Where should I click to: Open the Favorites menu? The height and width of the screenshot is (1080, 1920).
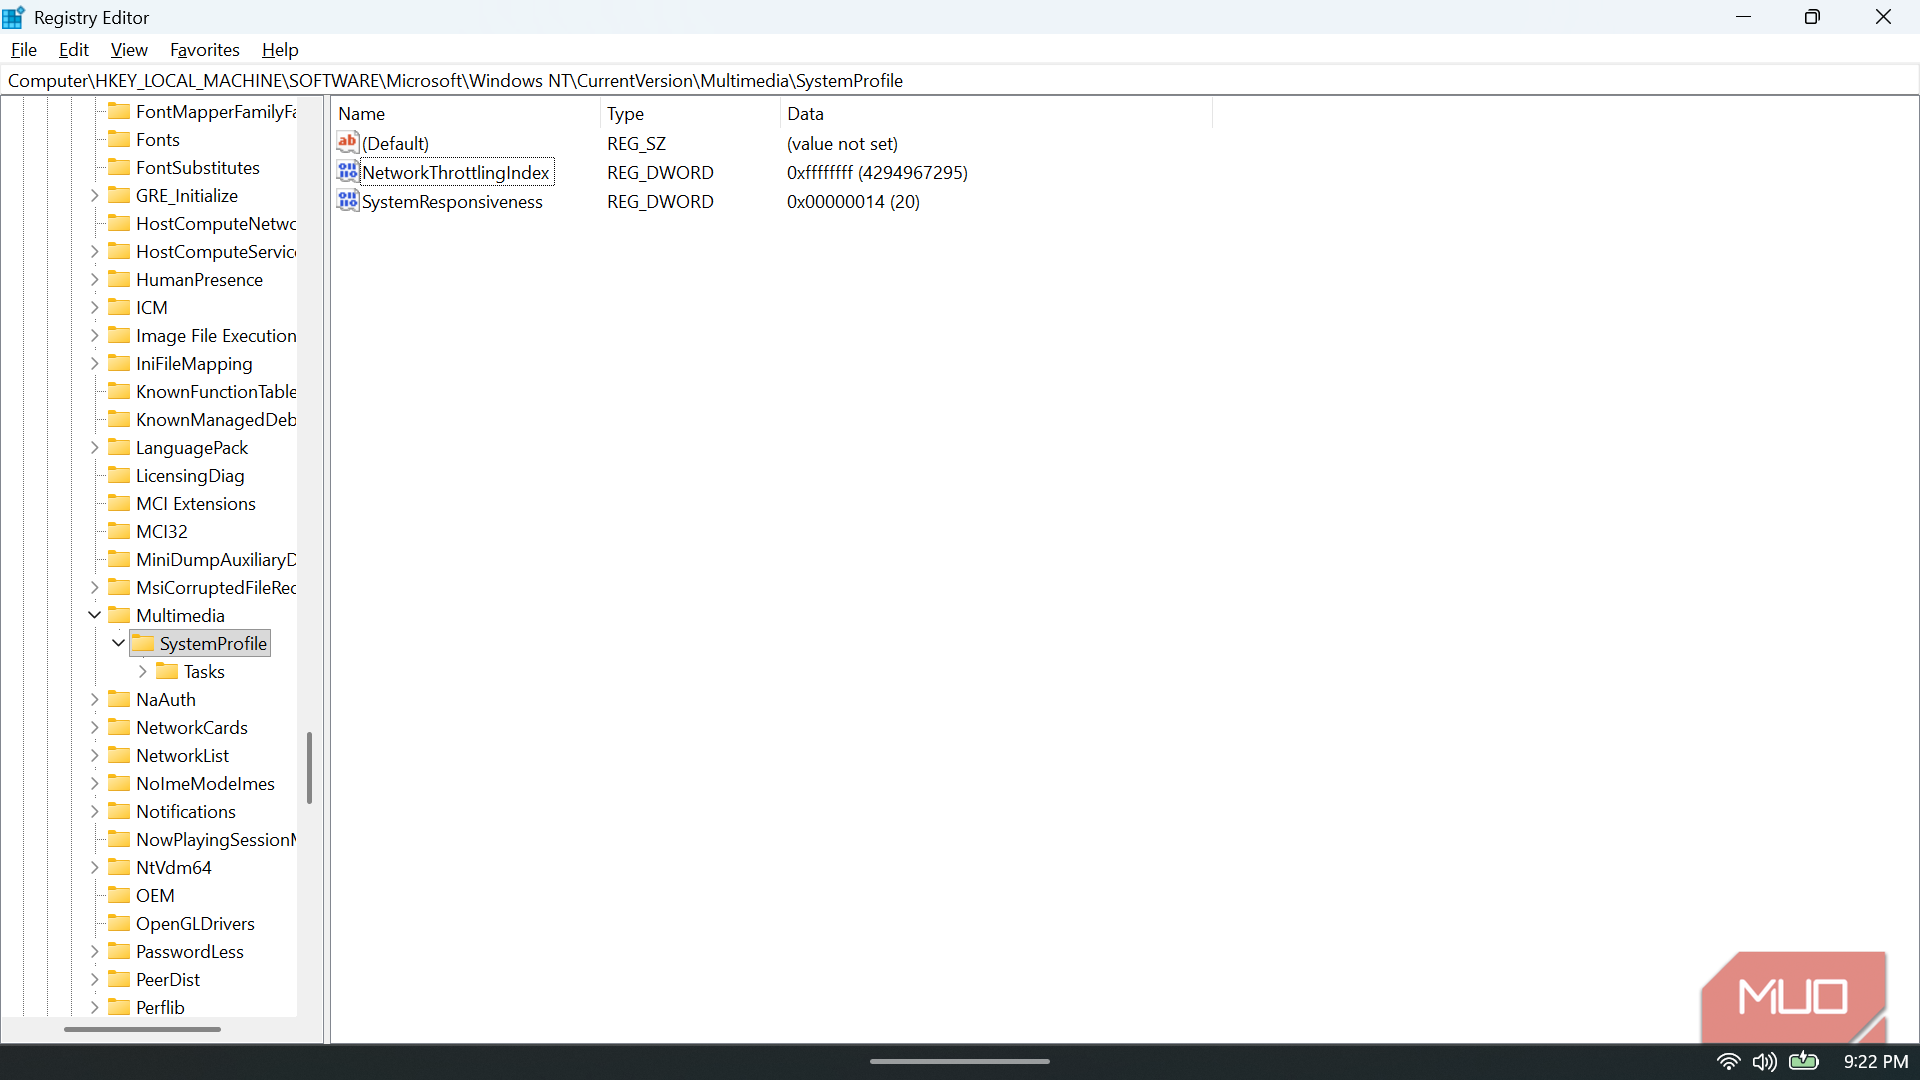(x=205, y=50)
